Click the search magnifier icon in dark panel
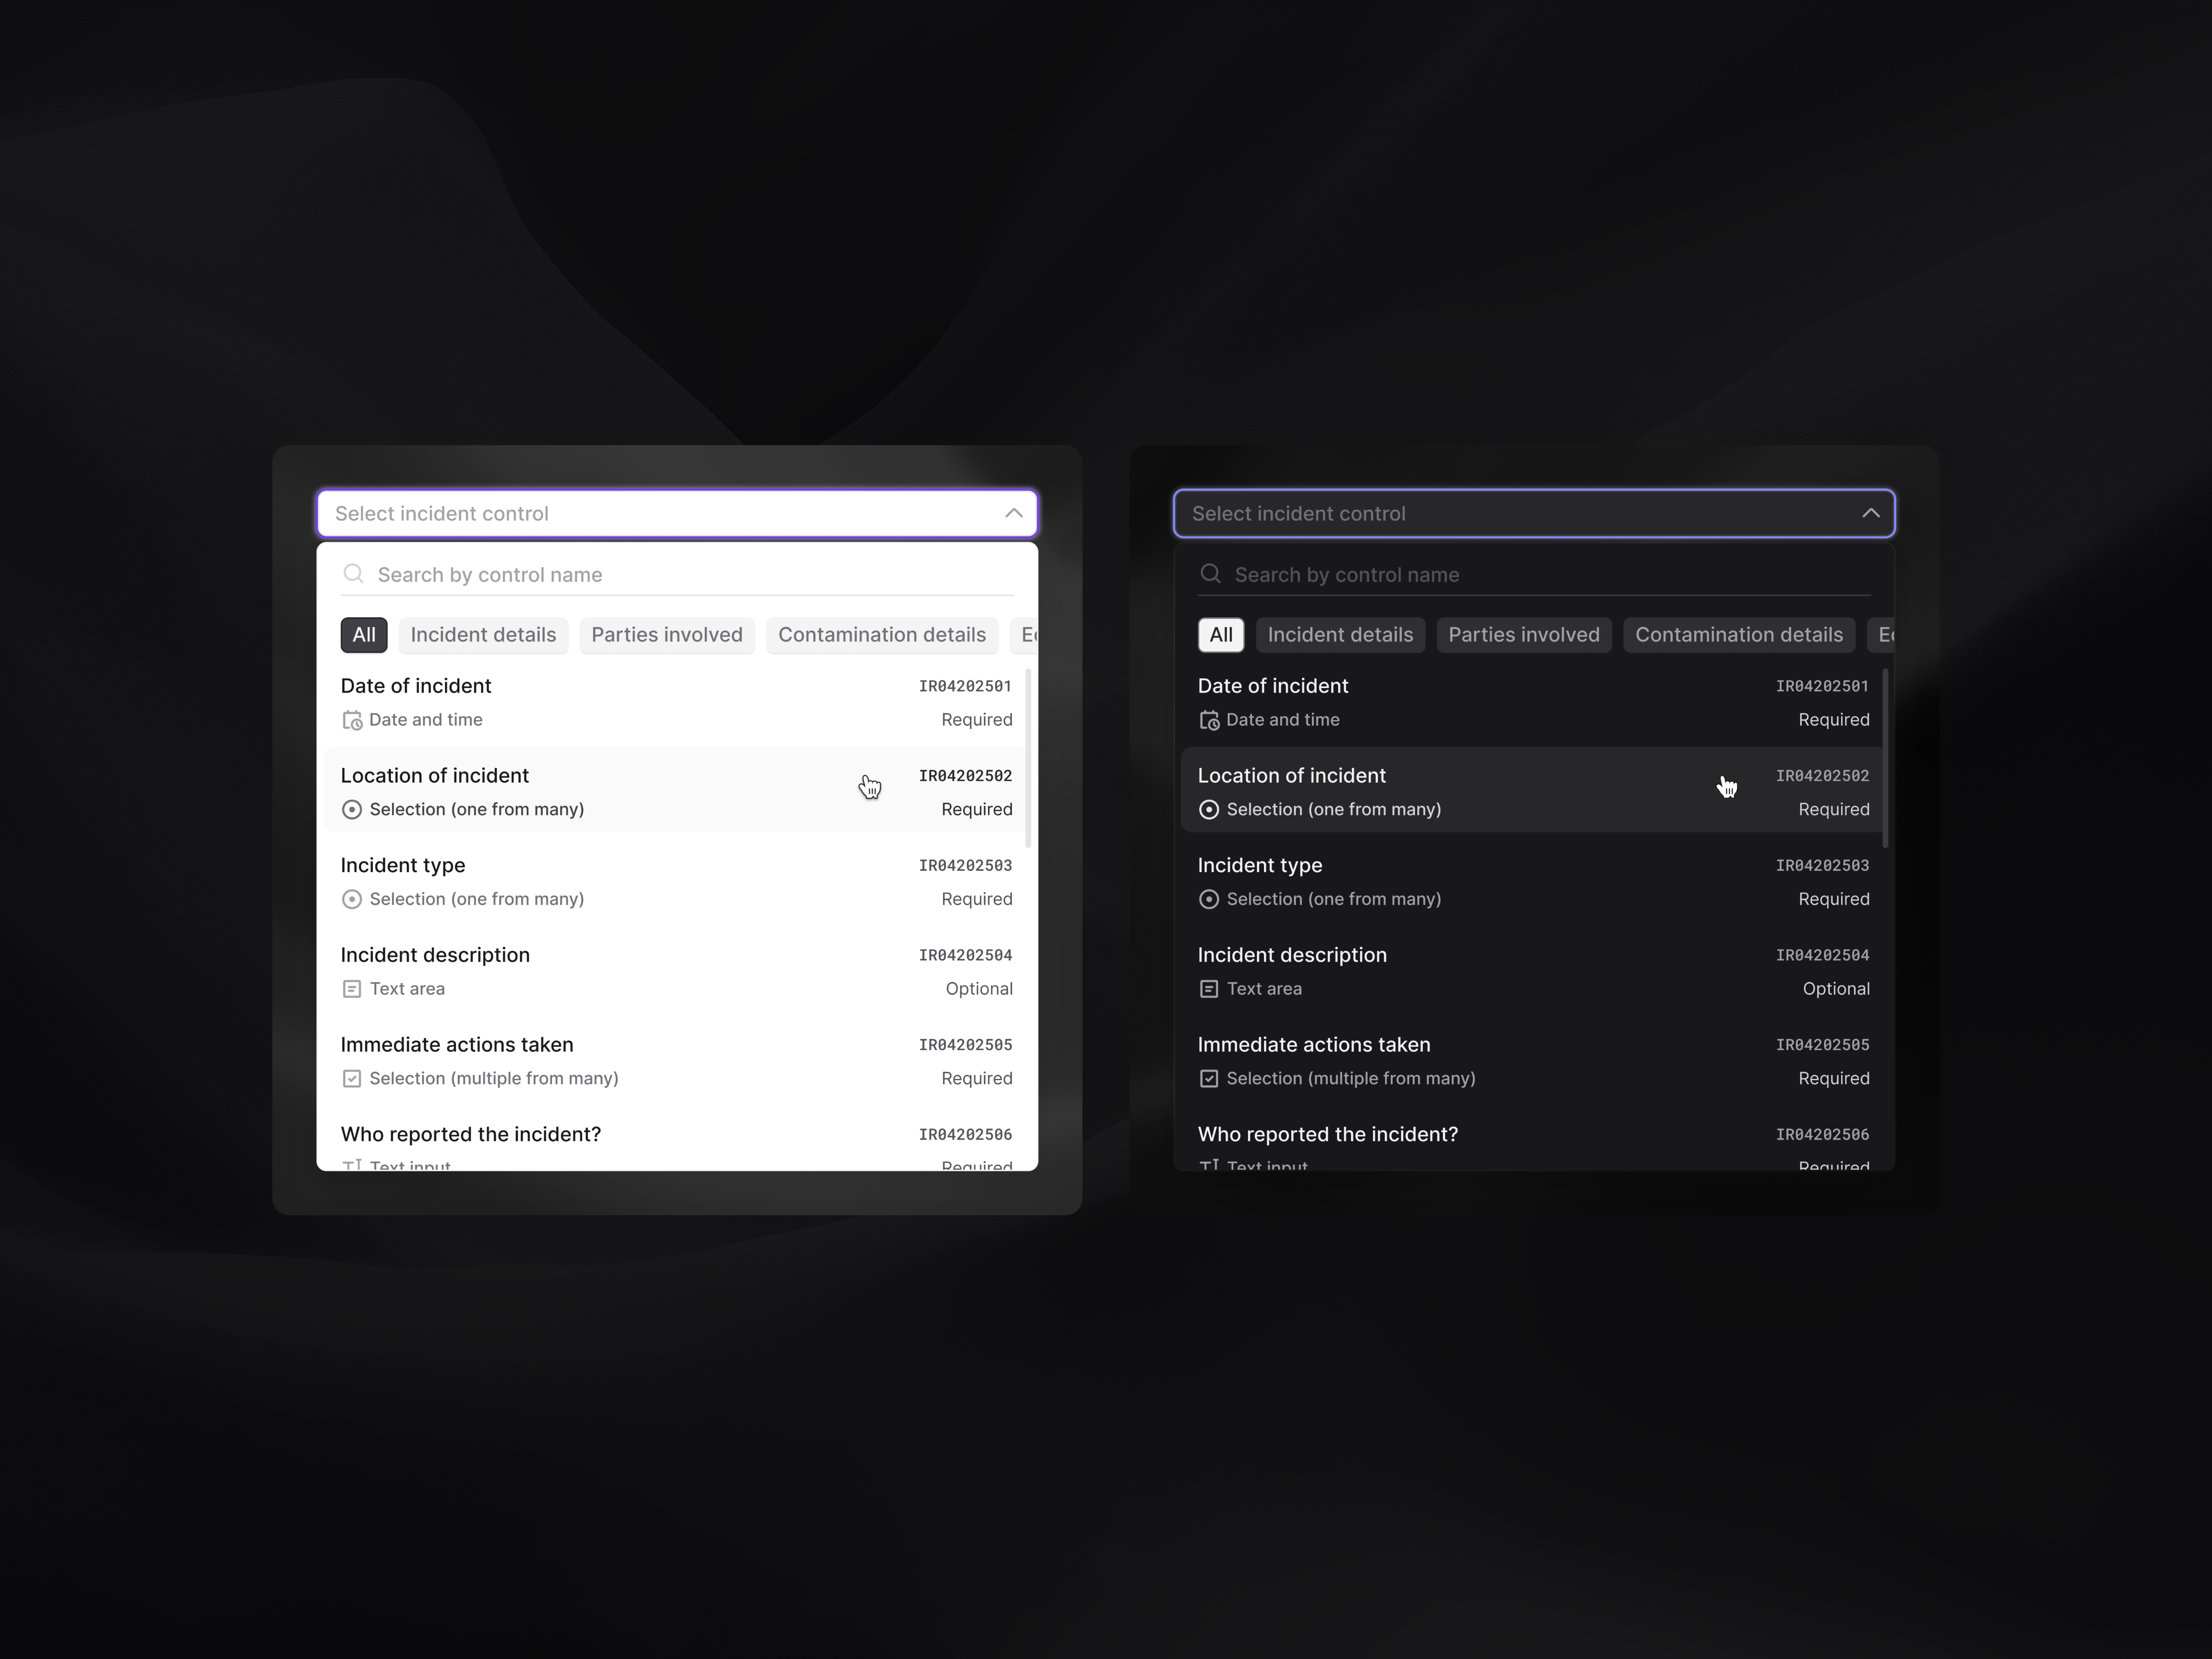The height and width of the screenshot is (1659, 2212). coord(1210,573)
